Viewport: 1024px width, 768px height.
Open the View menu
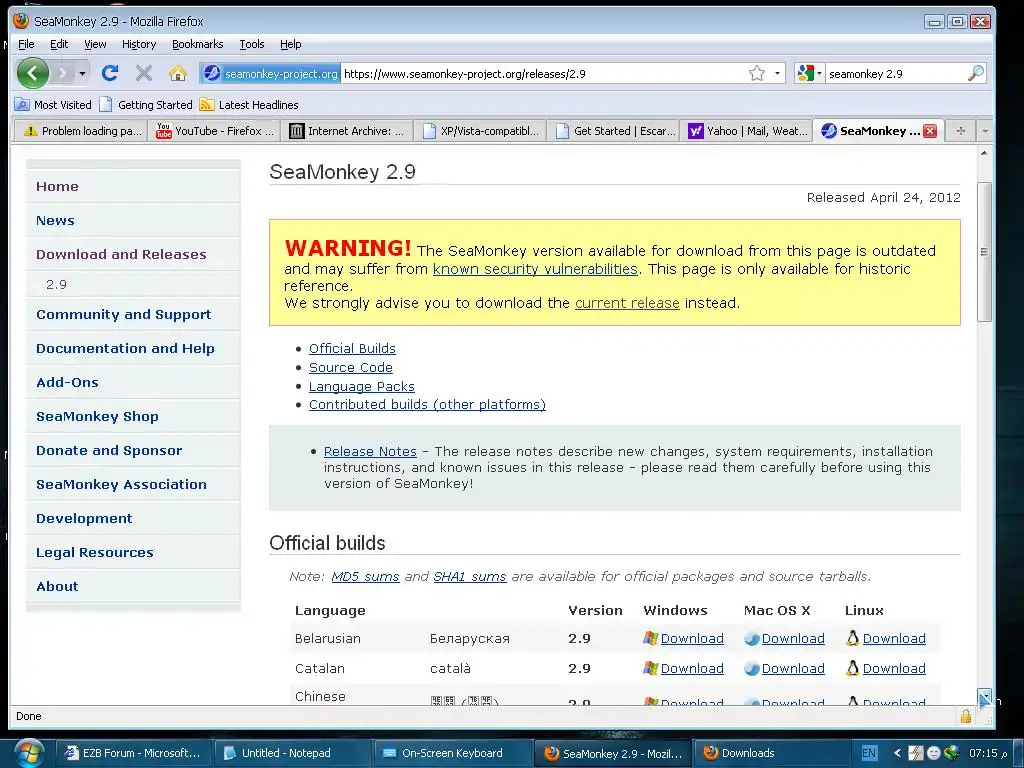point(95,44)
